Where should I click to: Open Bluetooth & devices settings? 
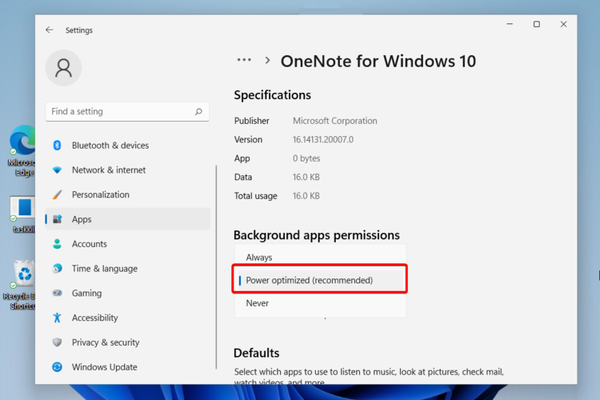click(x=110, y=145)
